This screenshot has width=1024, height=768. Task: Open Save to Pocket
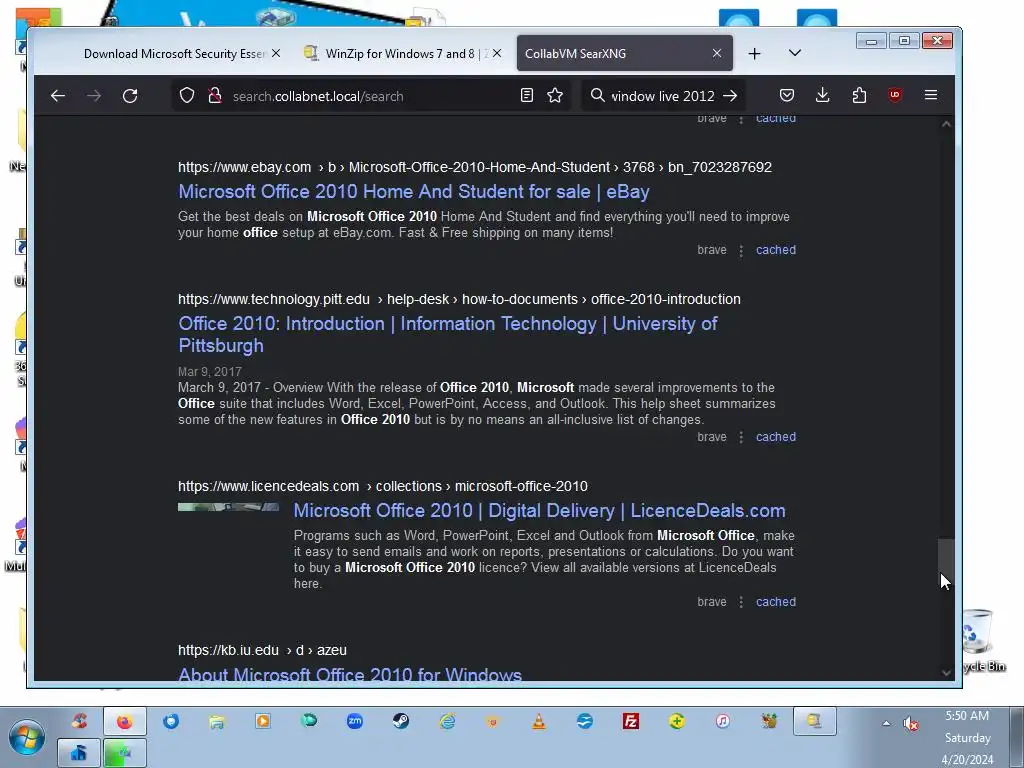click(787, 96)
